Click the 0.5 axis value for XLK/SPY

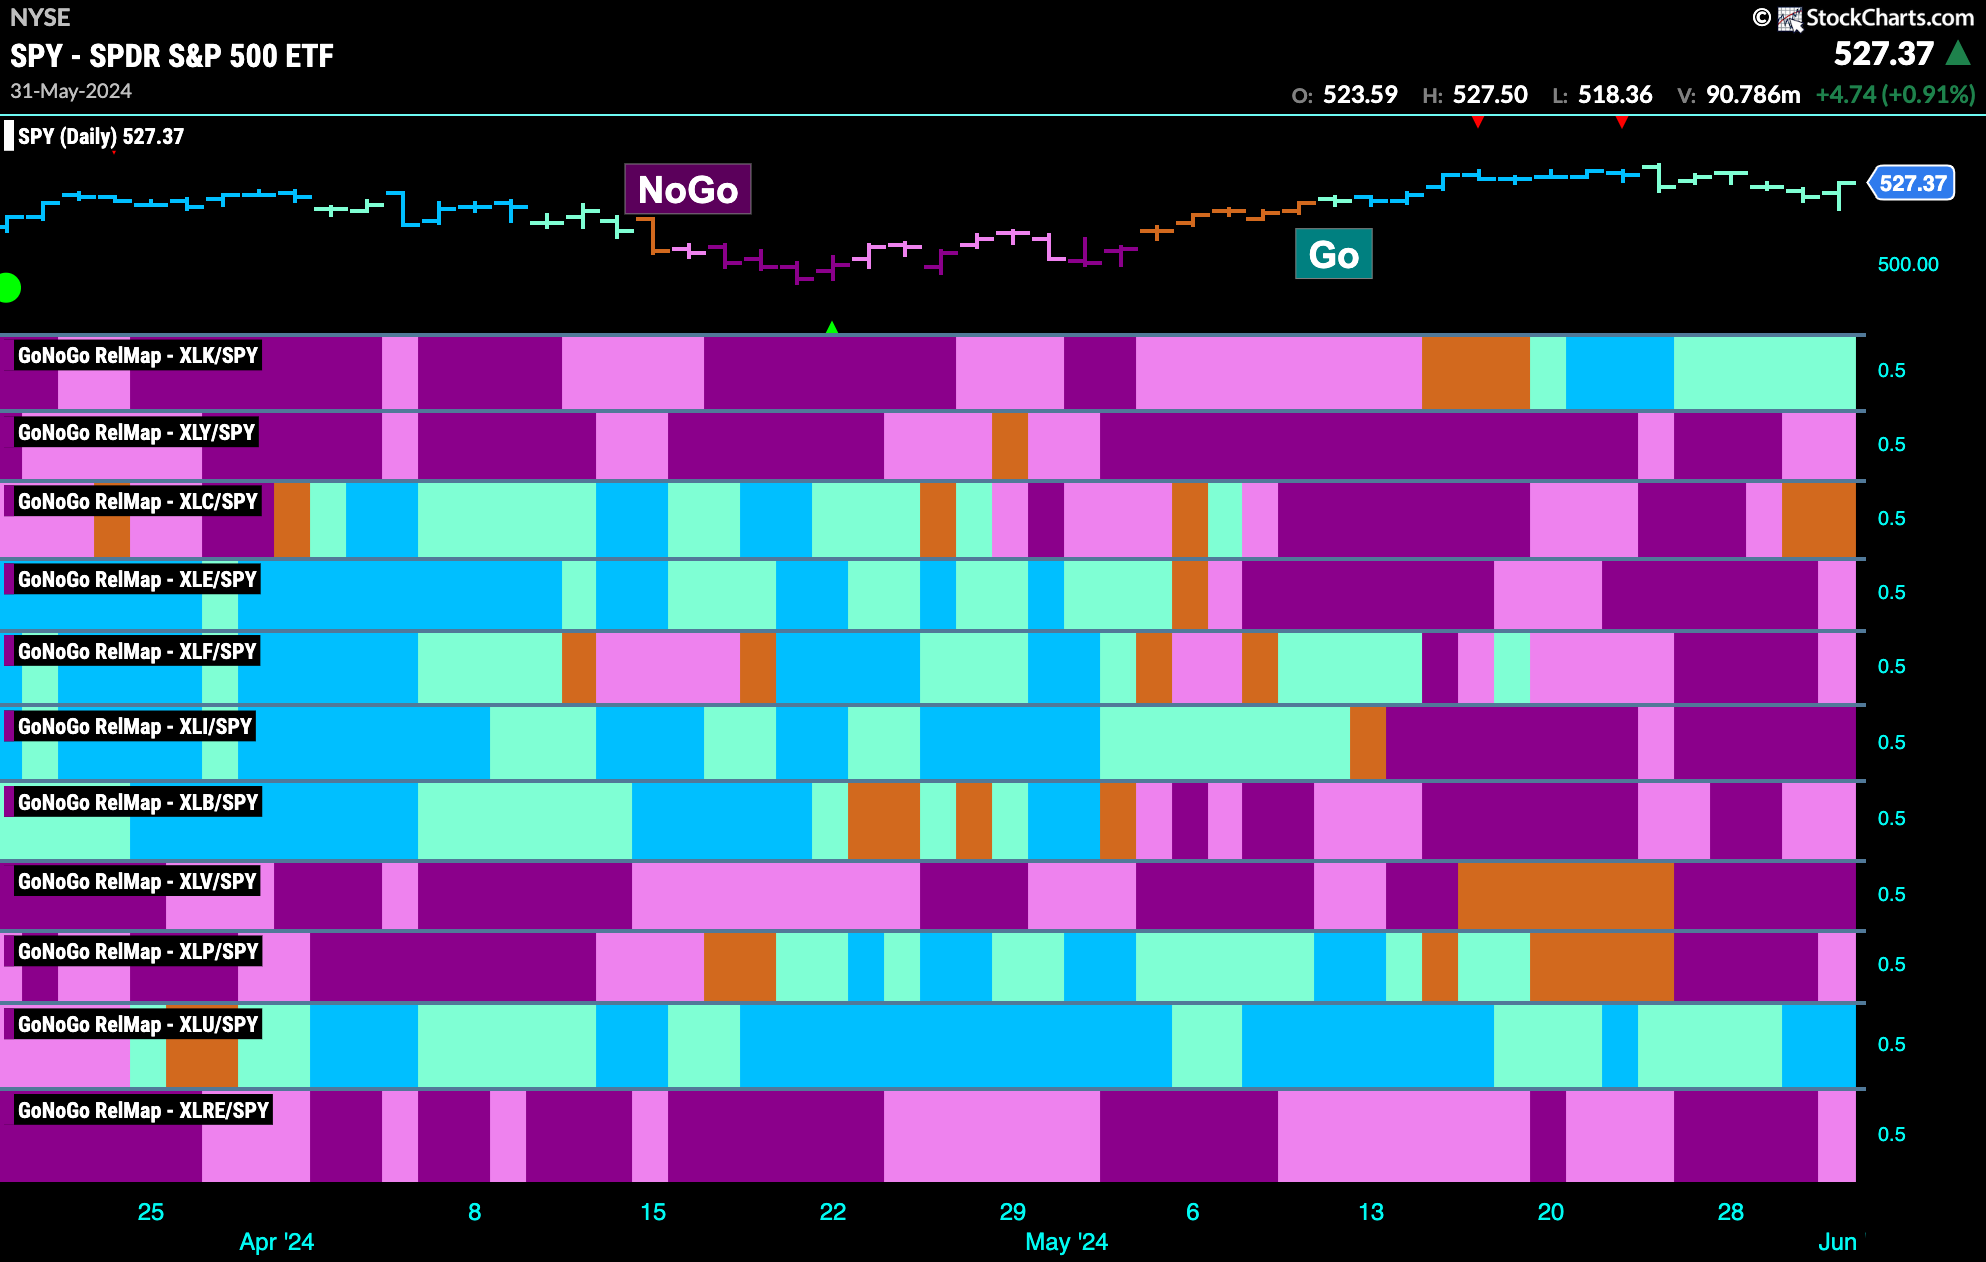1892,370
